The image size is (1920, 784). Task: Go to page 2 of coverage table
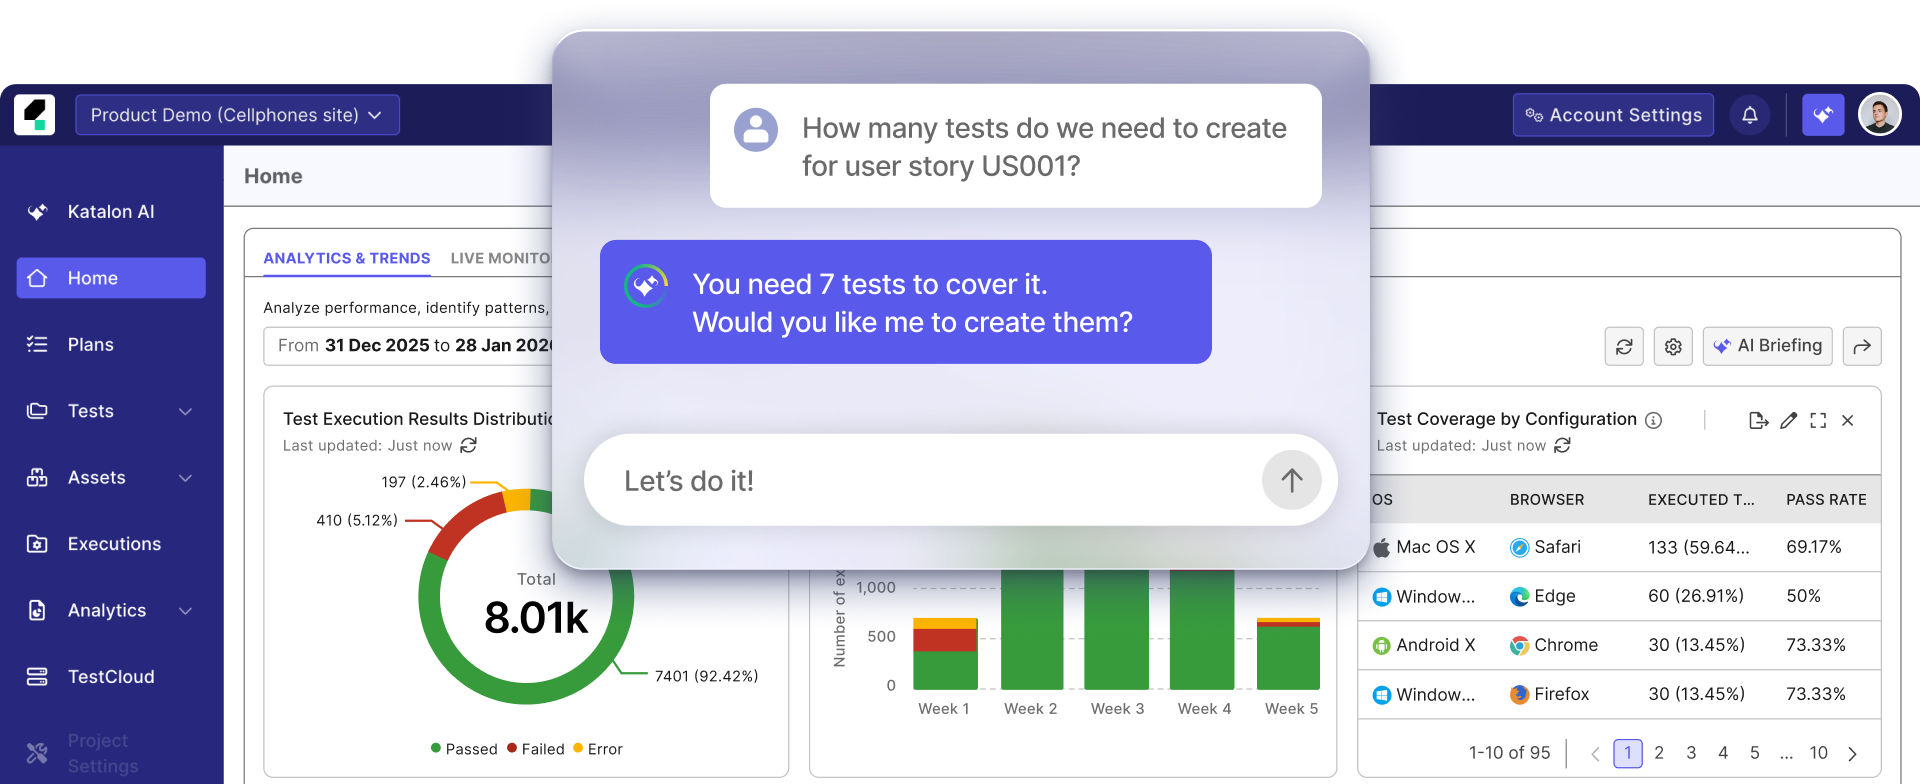point(1659,753)
